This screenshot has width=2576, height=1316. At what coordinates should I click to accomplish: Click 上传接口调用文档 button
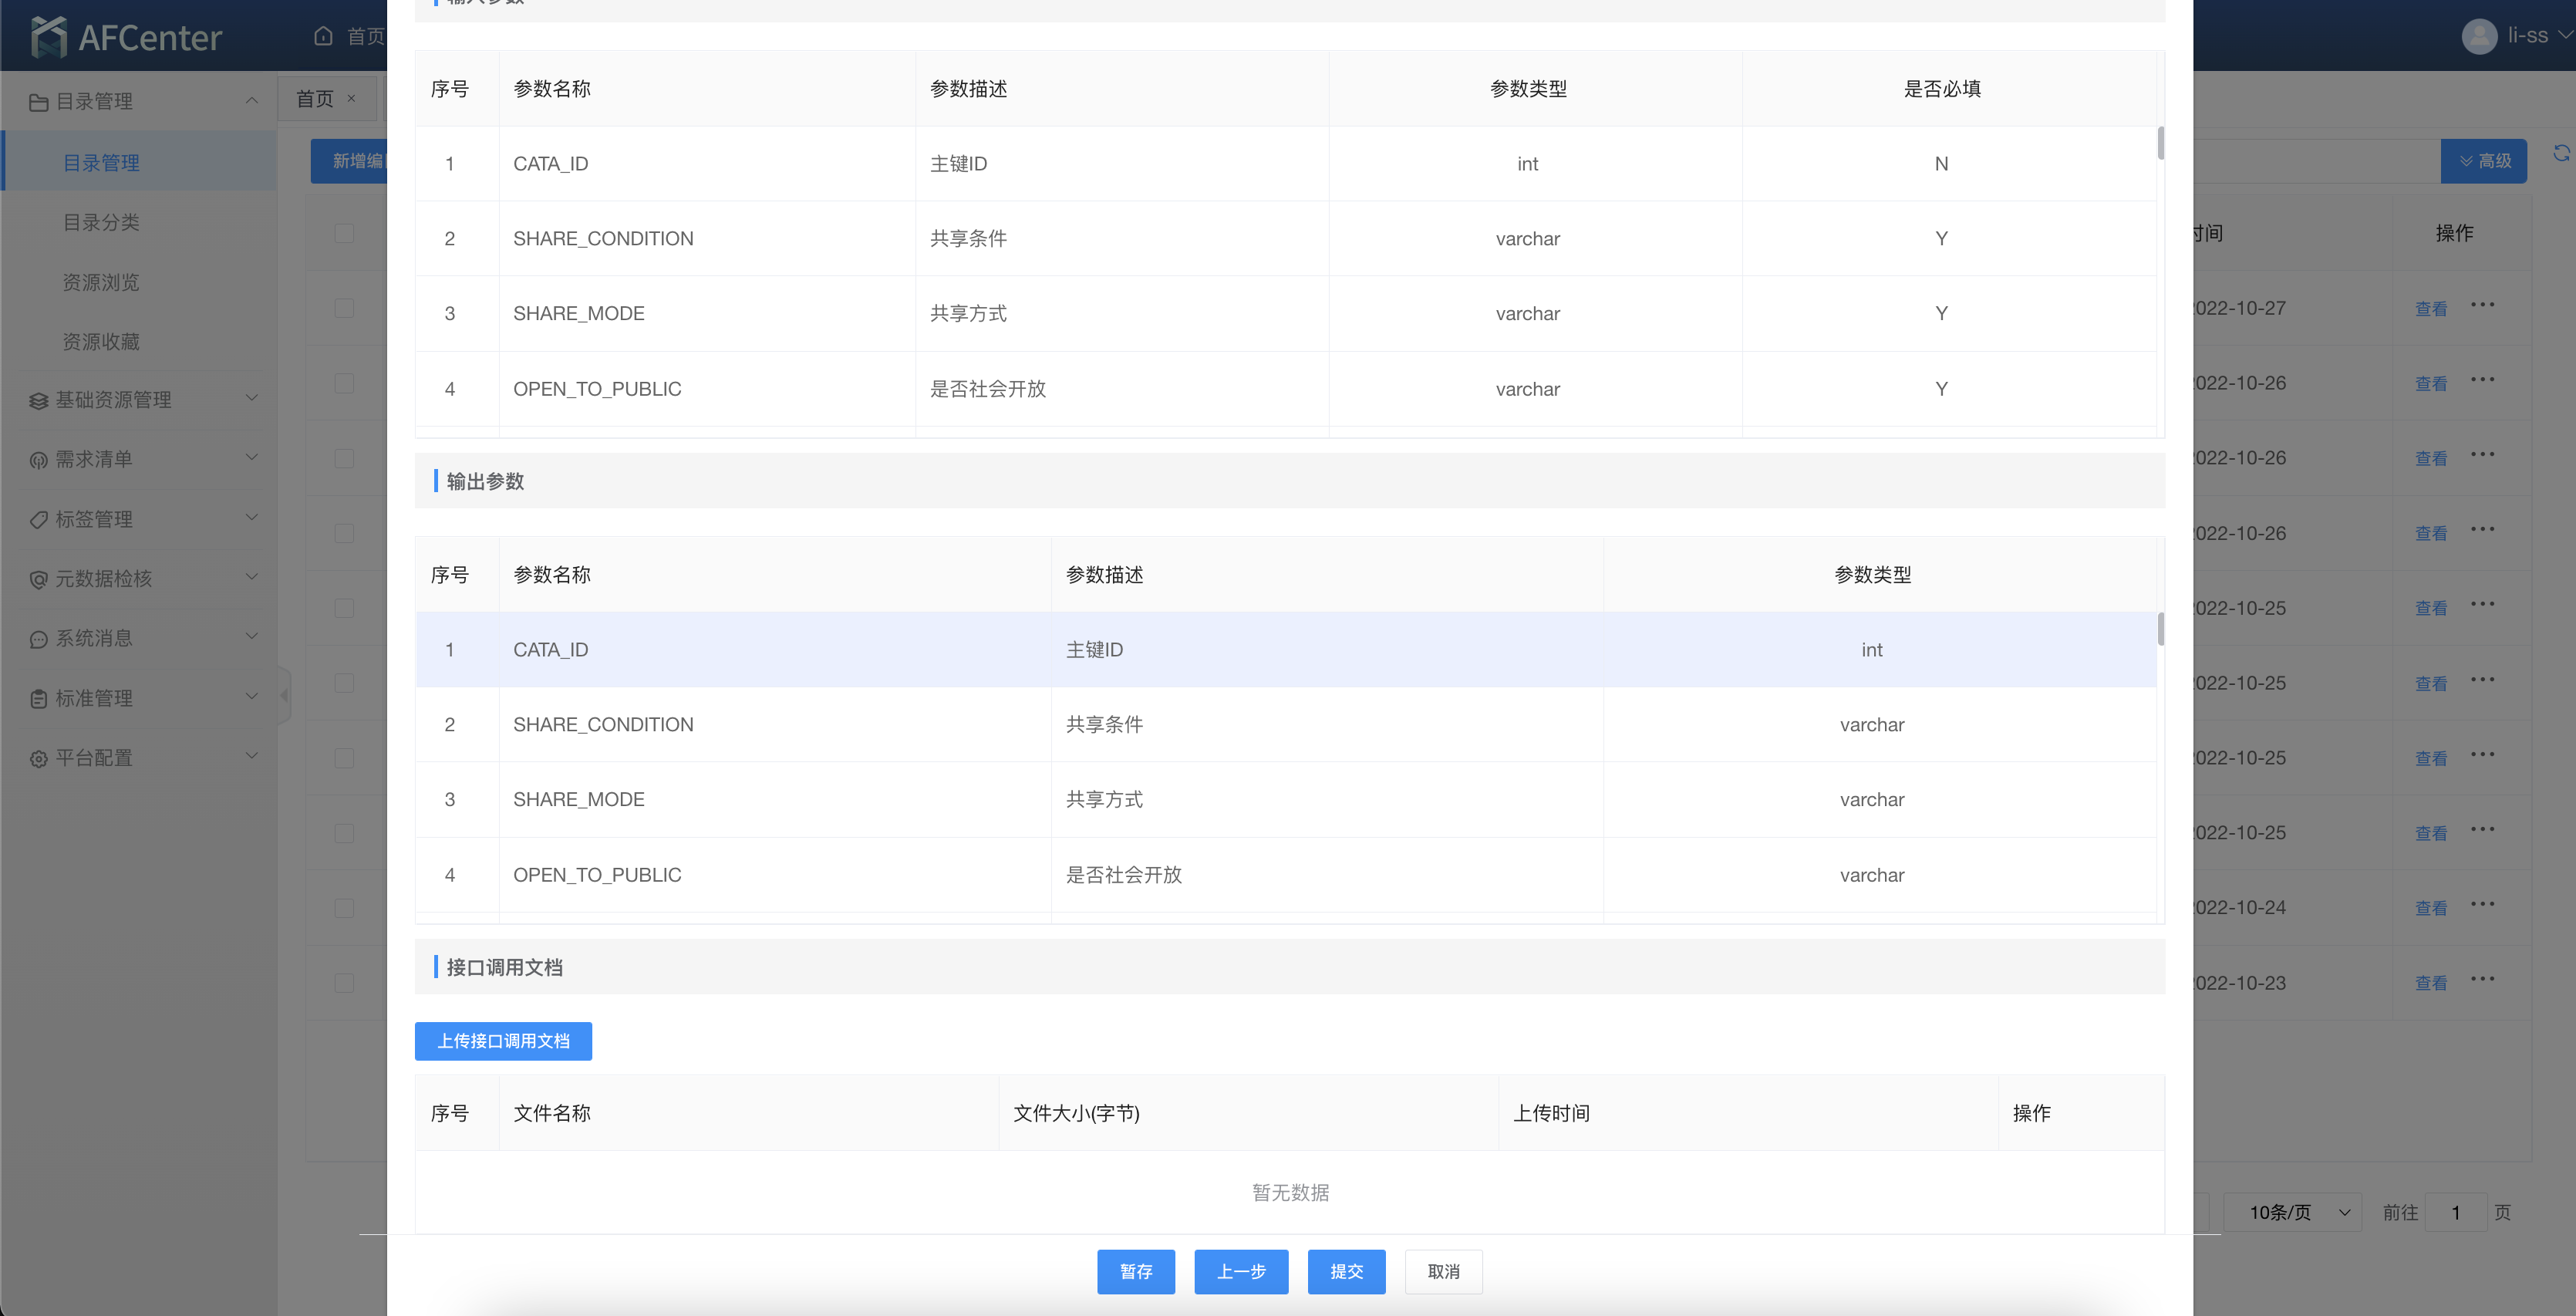tap(503, 1041)
